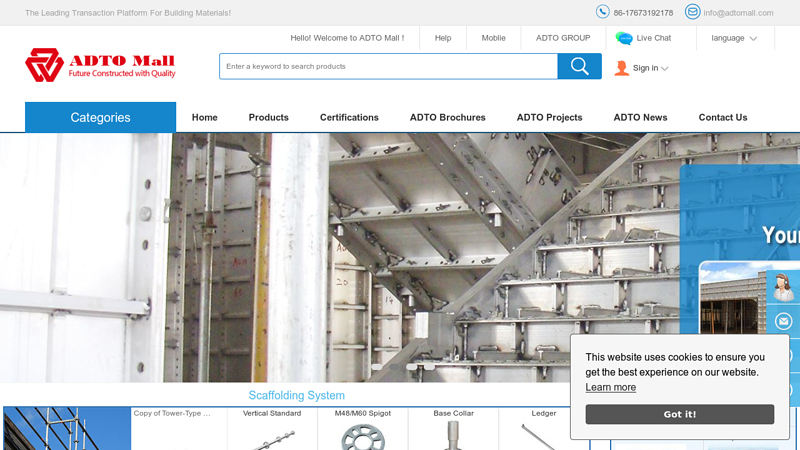
Task: Expand the language dropdown
Action: pyautogui.click(x=734, y=38)
